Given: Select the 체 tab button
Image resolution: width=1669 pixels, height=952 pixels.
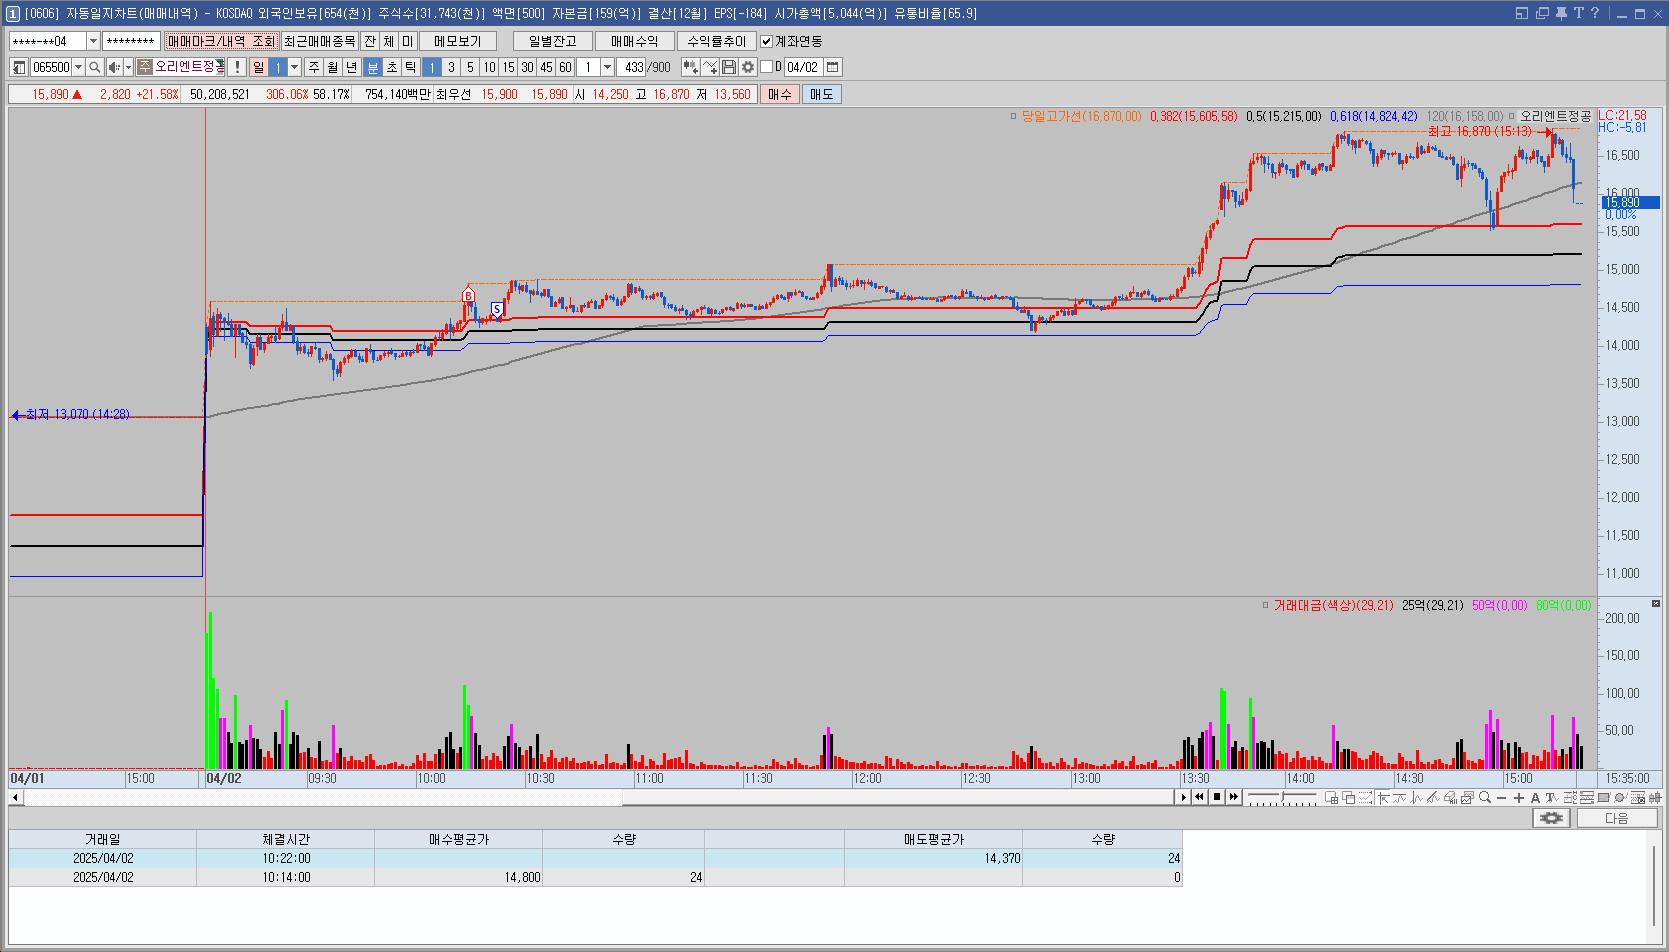Looking at the screenshot, I should coord(389,41).
